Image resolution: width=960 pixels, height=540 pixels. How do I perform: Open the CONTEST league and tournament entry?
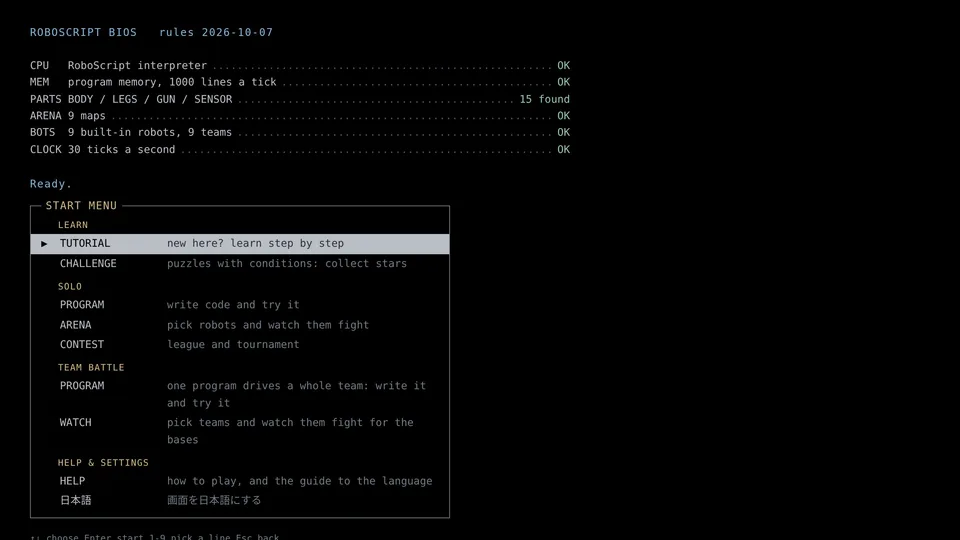click(x=239, y=345)
